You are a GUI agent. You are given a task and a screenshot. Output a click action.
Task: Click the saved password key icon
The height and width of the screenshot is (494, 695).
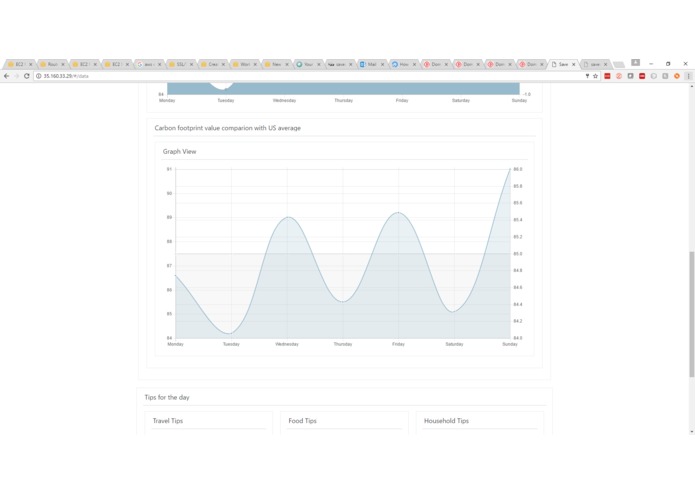pyautogui.click(x=587, y=76)
